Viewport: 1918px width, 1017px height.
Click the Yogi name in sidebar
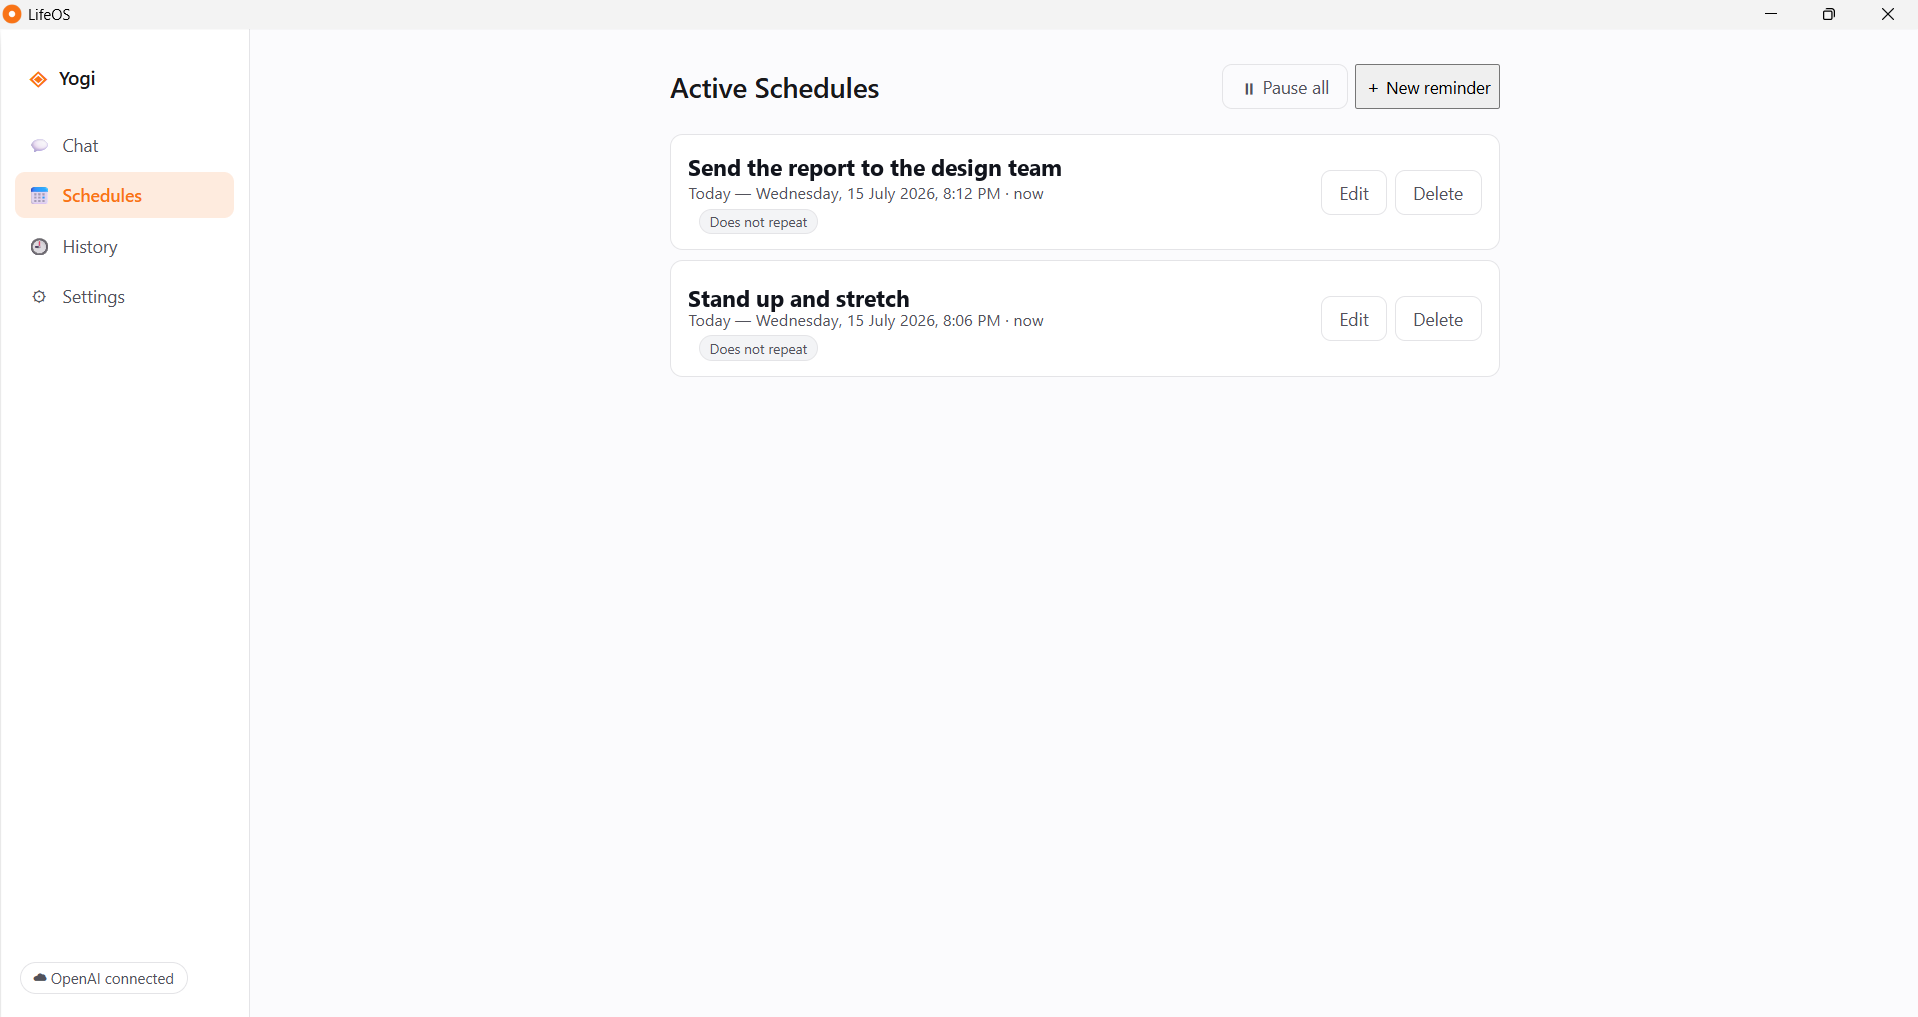coord(77,79)
